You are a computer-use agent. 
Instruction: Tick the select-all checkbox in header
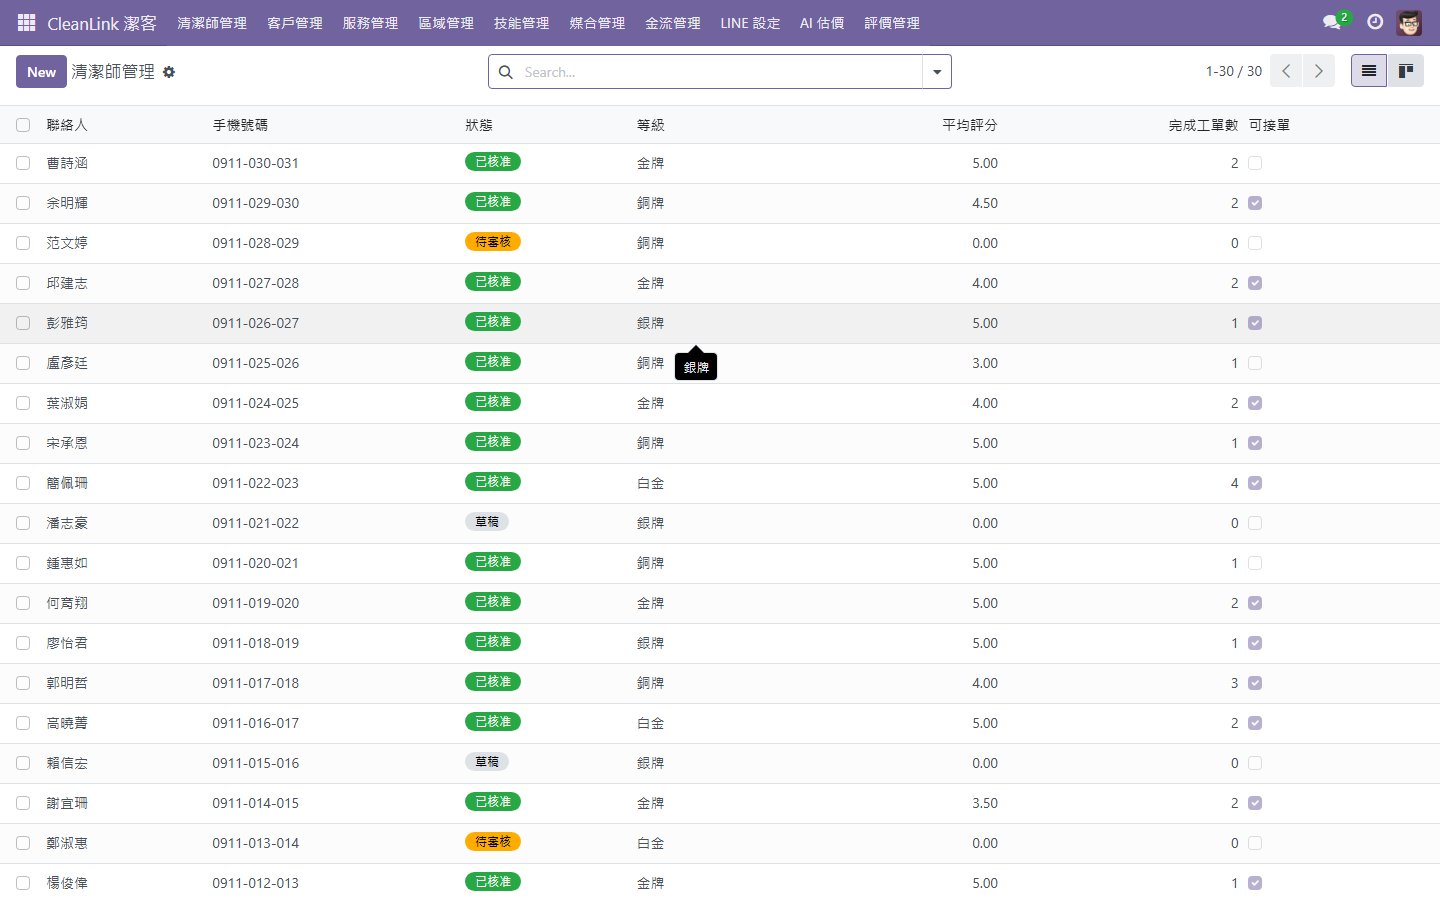point(23,125)
